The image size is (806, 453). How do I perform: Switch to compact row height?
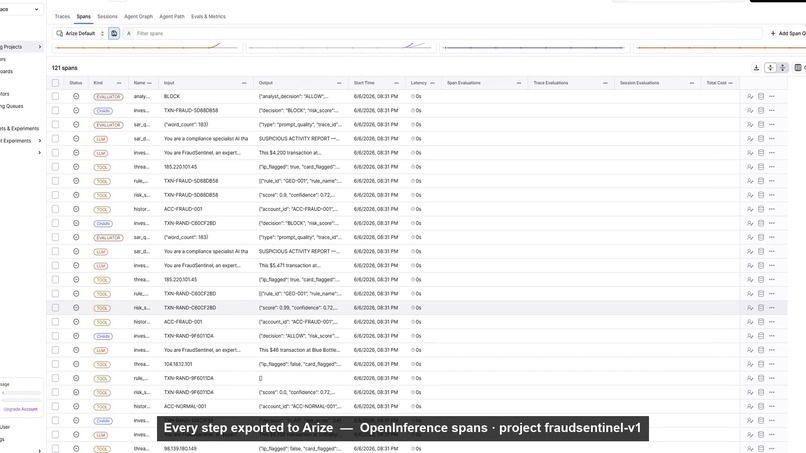click(782, 68)
